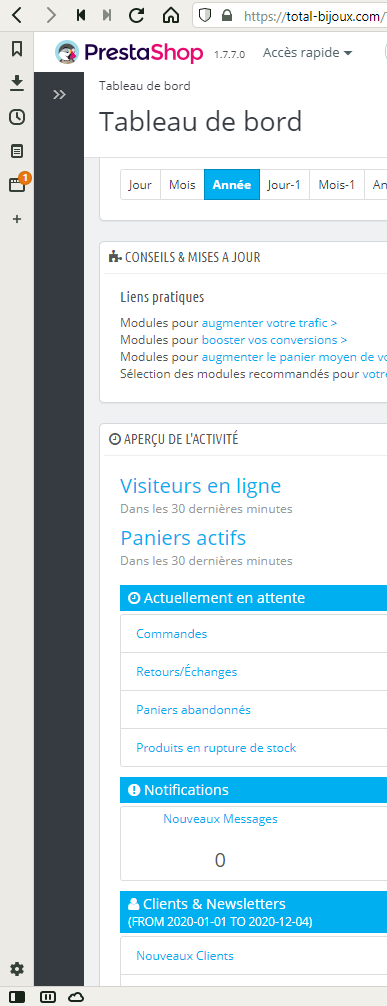Reload the page with refresh icon
The height and width of the screenshot is (1006, 387).
point(136,15)
